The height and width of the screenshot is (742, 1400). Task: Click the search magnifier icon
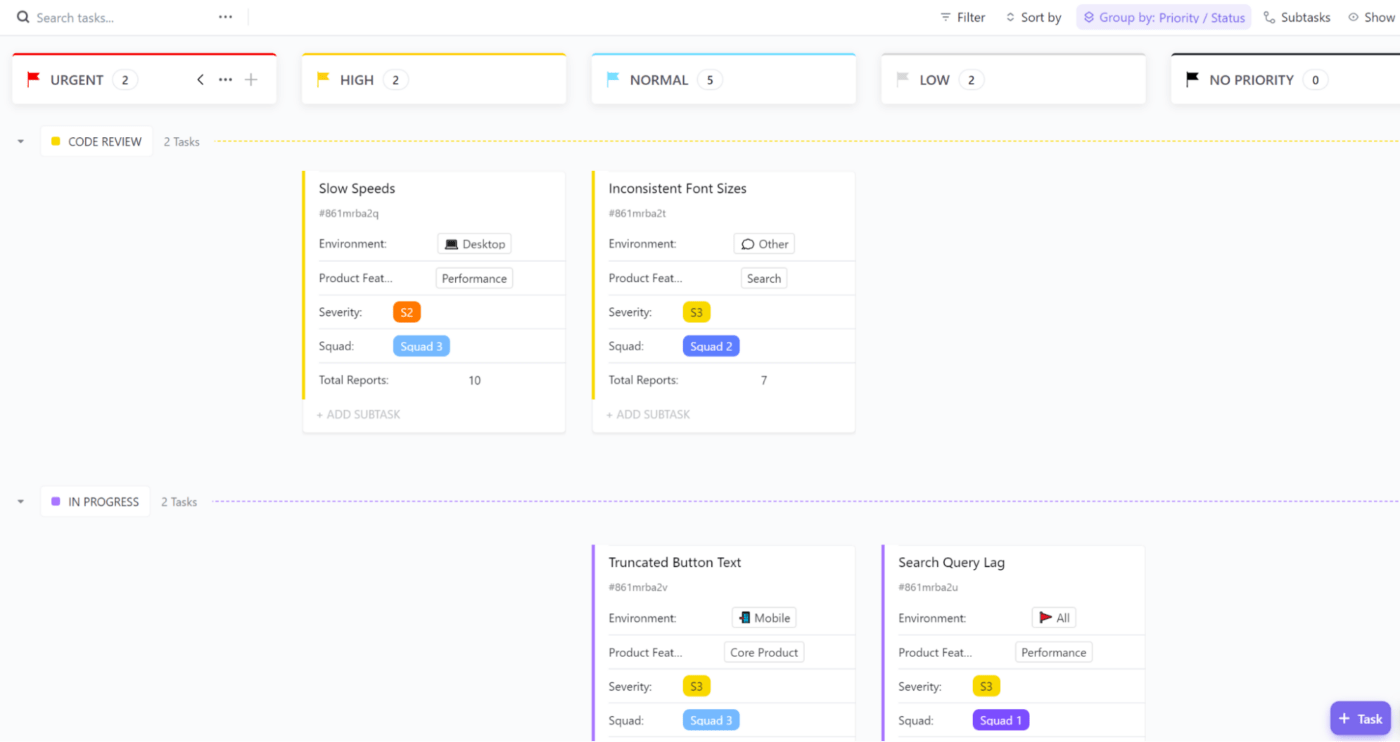[22, 17]
